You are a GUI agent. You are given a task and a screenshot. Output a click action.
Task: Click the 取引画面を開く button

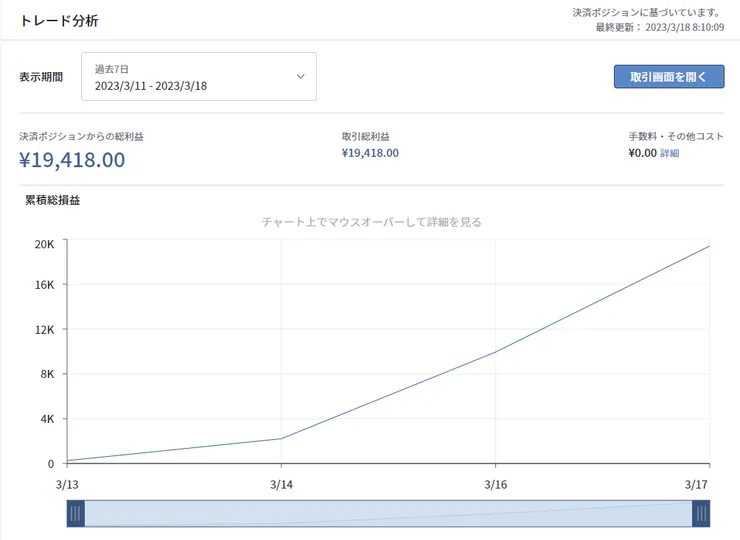coord(669,76)
